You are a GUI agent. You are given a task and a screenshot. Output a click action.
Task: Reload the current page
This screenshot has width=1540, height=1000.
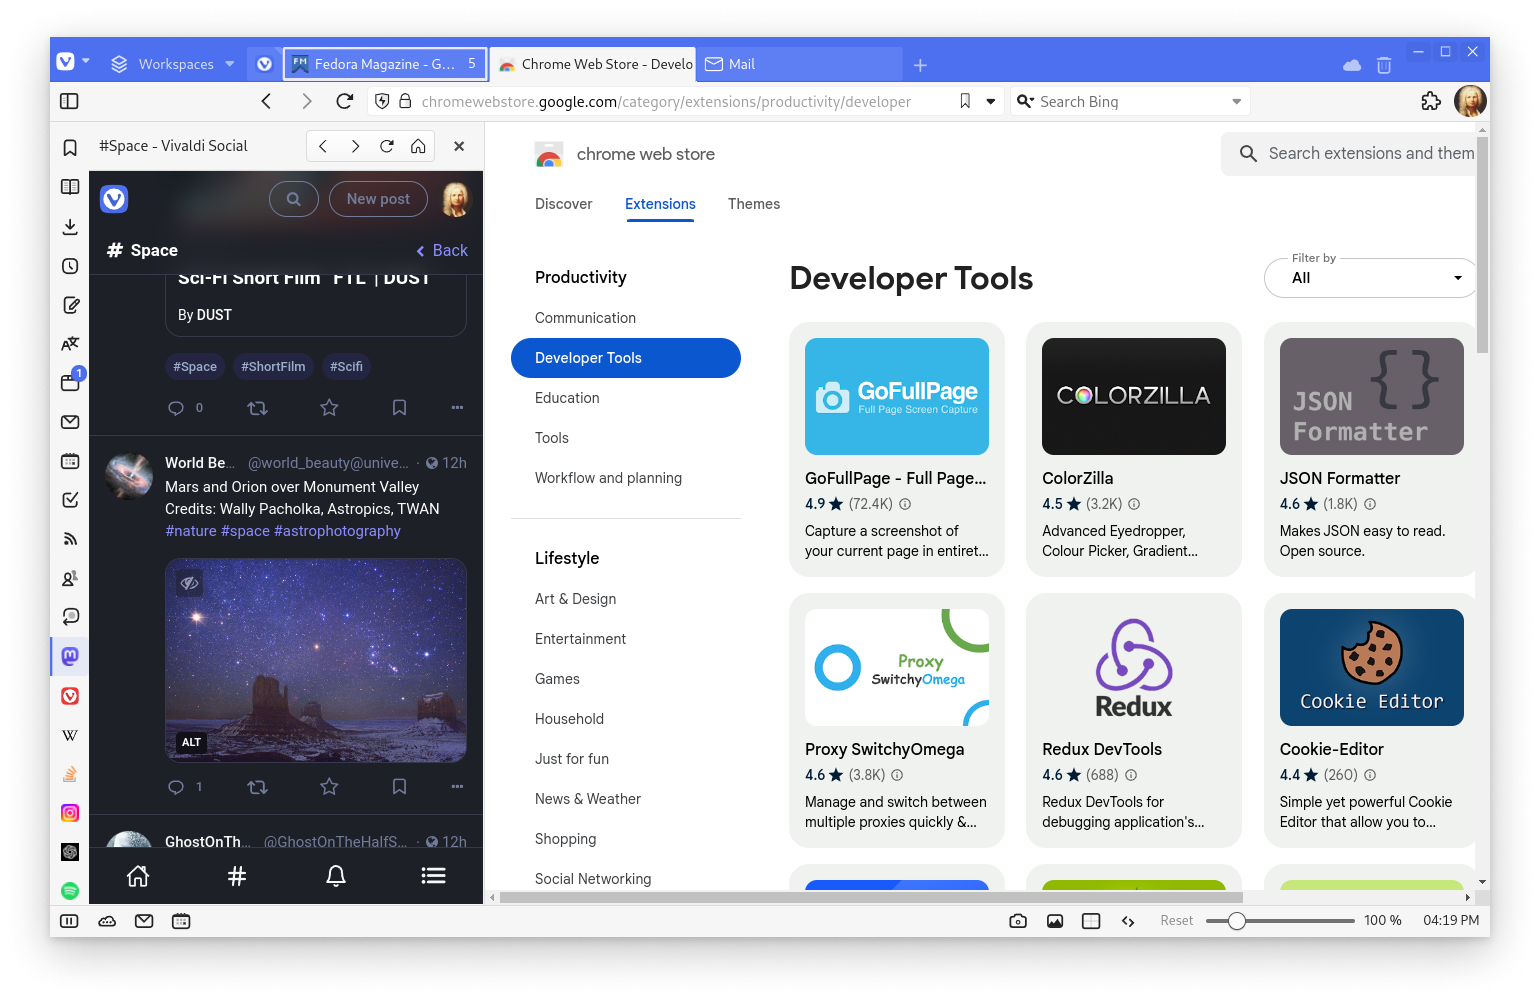click(345, 101)
